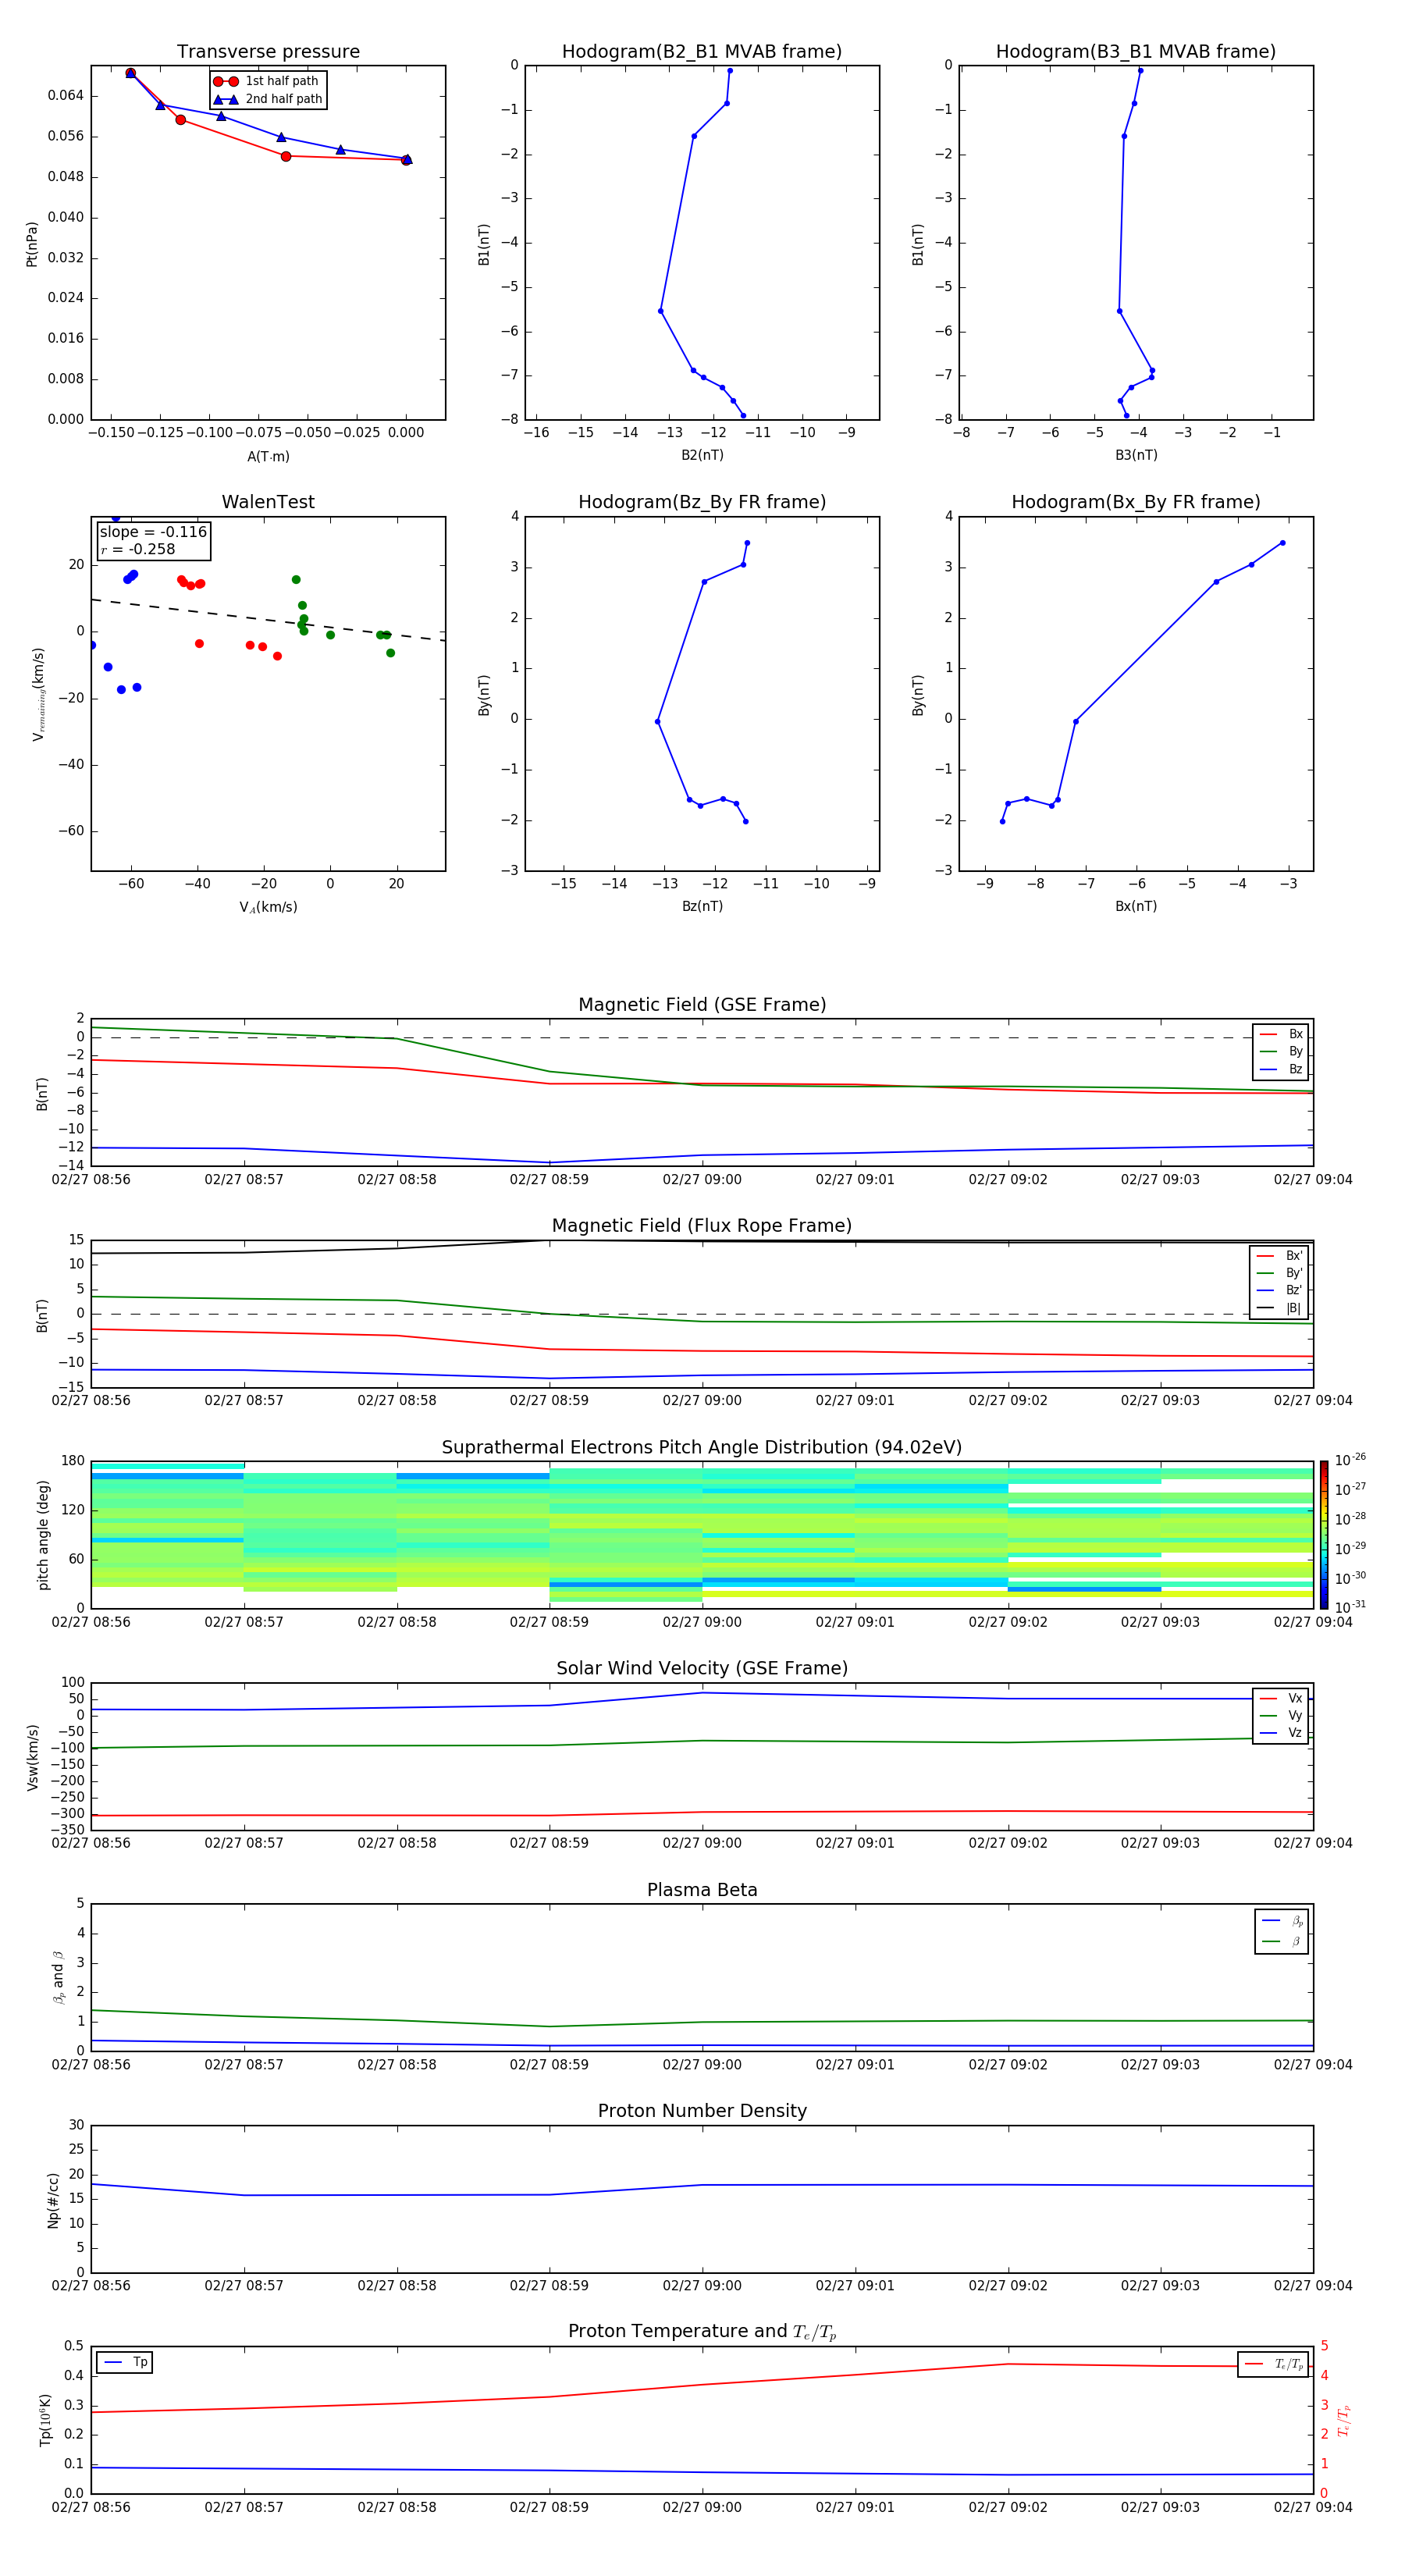Screen dimensions: 1405x2576
Task: Click the 'Proton Number Density' title
Action: [x=702, y=2111]
